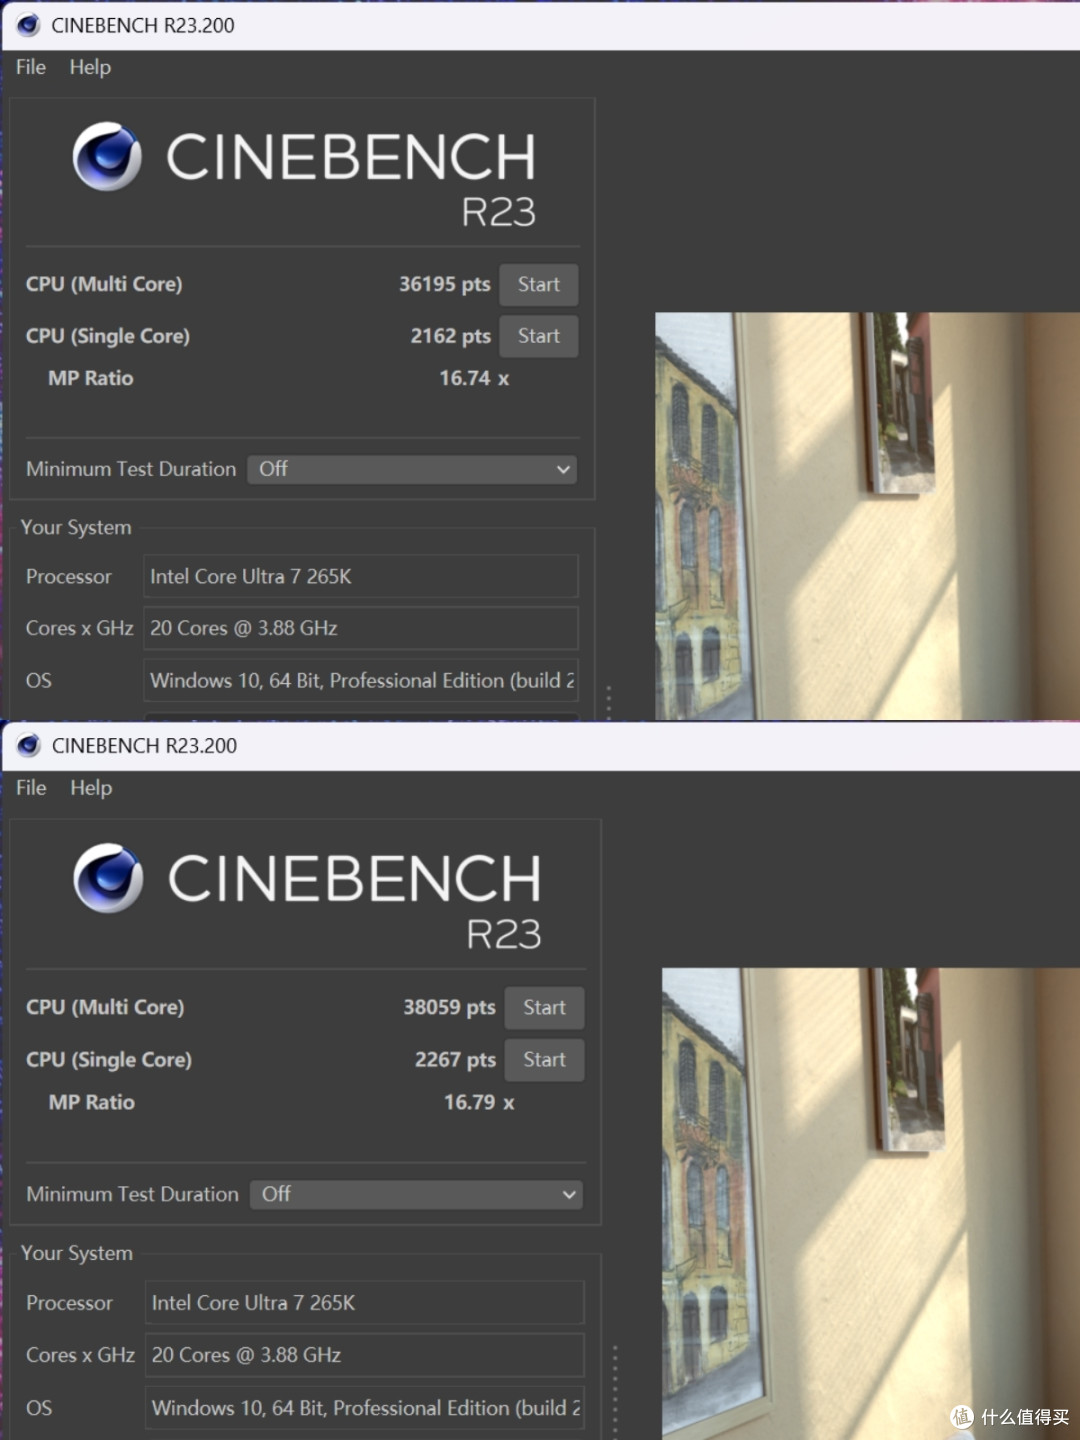Click OS field in upper window

361,680
